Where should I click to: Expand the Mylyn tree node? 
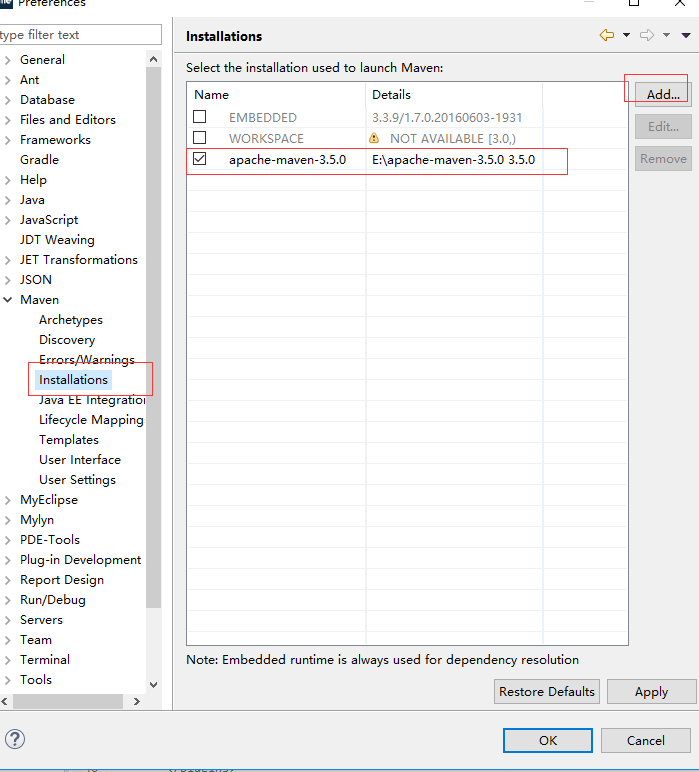click(7, 520)
